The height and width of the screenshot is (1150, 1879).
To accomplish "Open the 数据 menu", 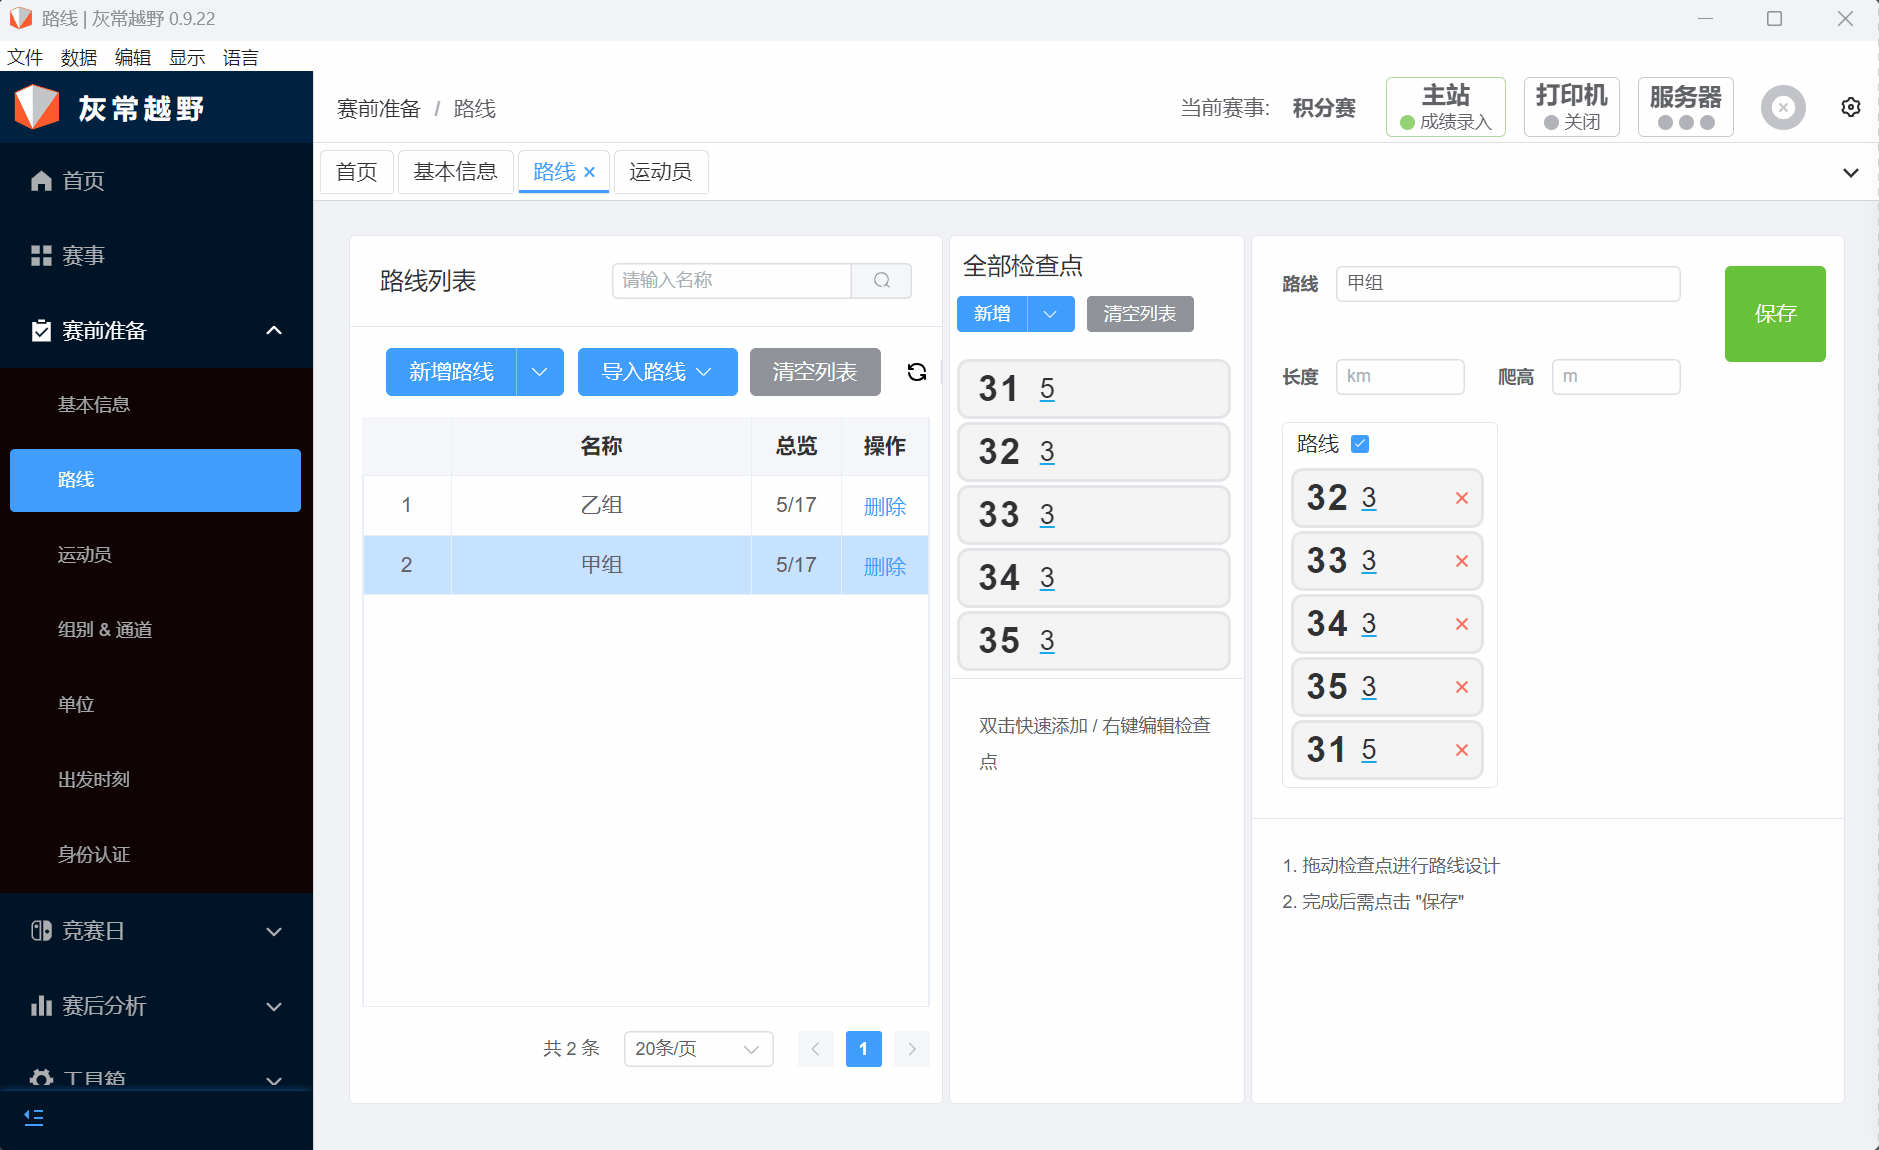I will [x=78, y=57].
